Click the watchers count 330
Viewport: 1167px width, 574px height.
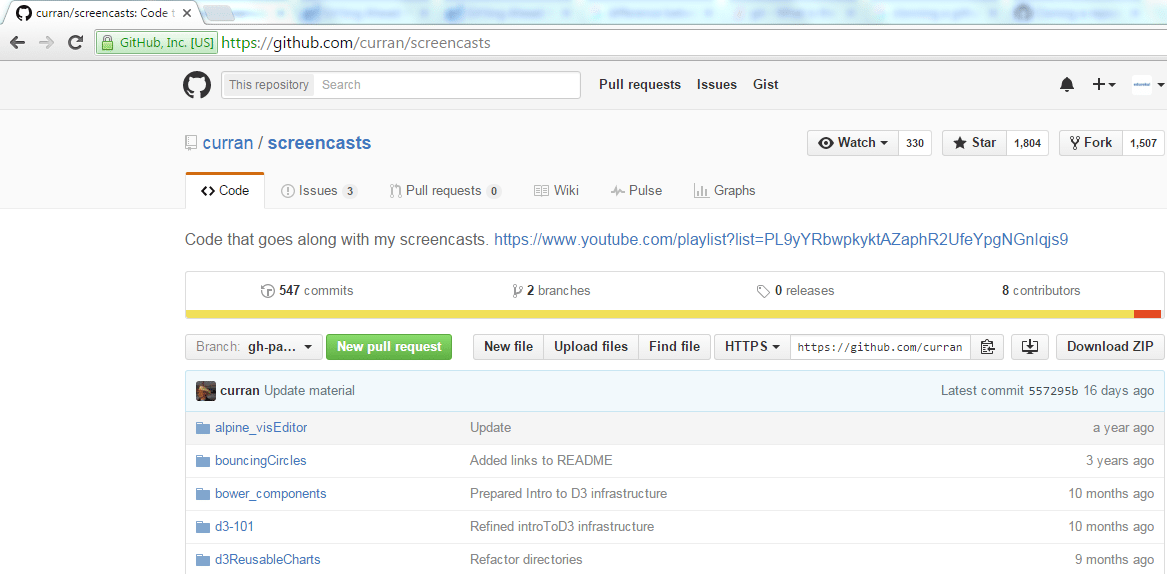pos(915,143)
